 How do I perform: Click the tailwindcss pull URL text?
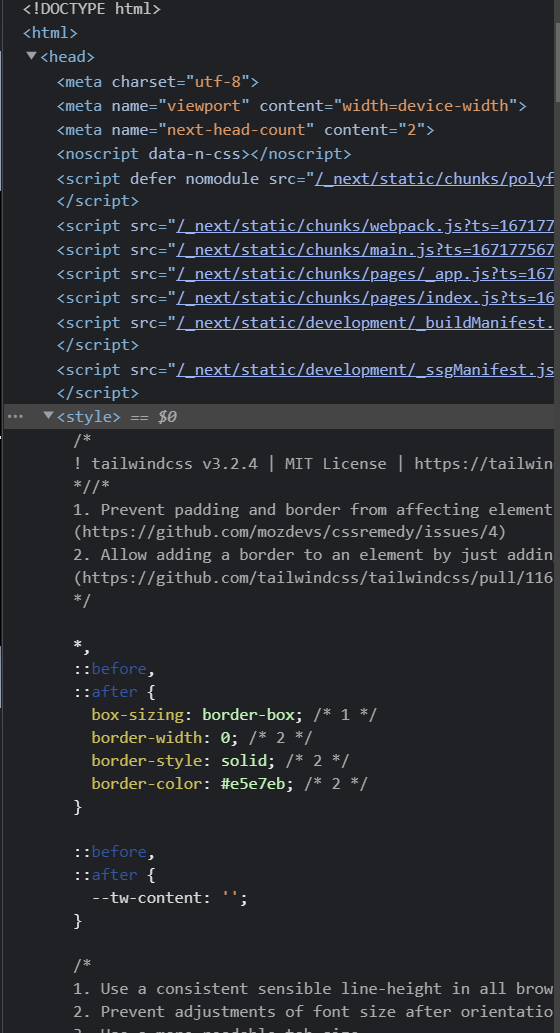tap(313, 578)
